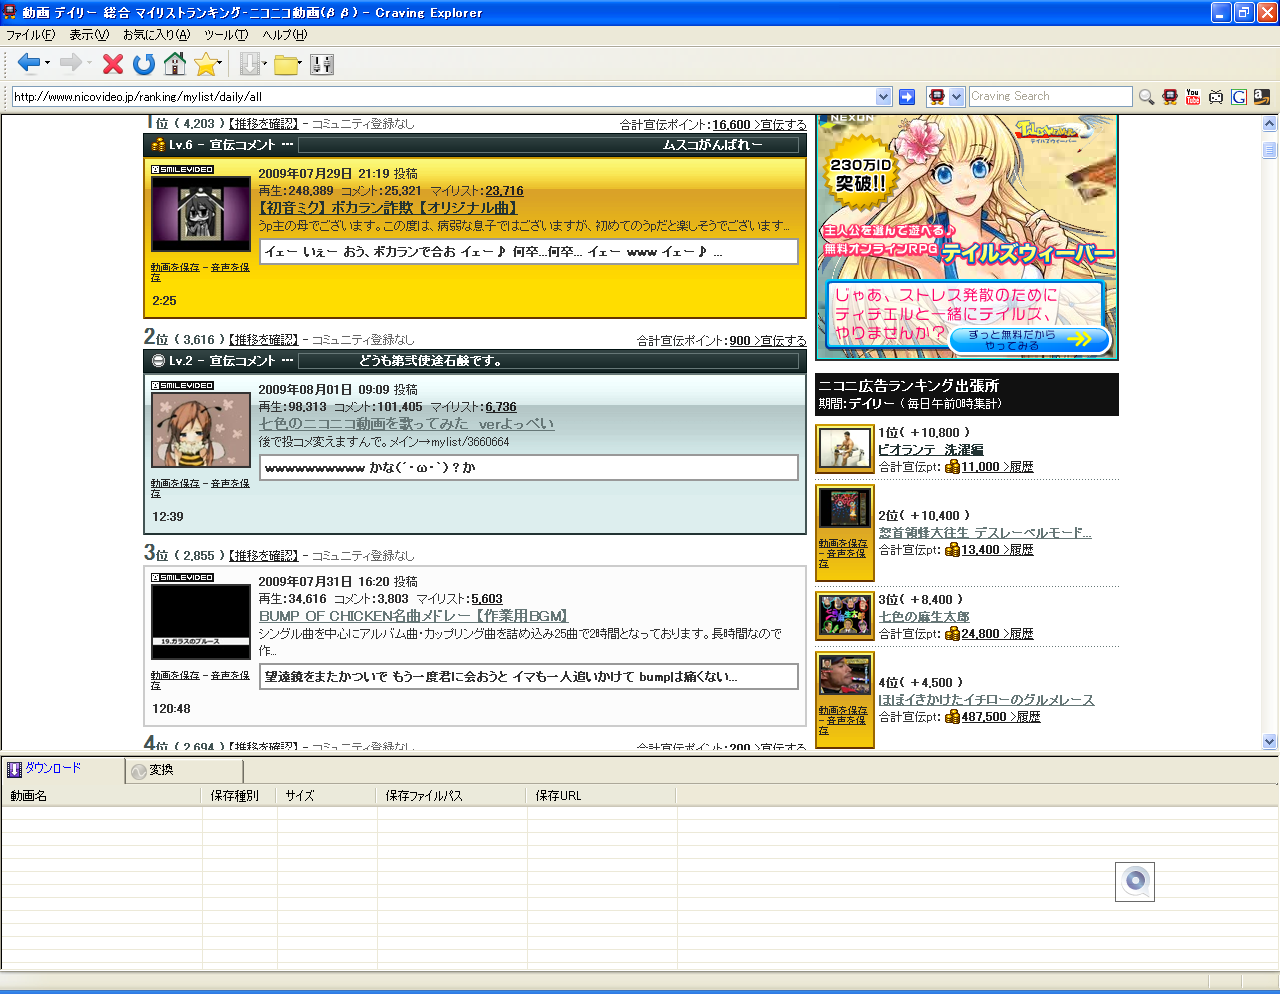Switch to the 変換 tab
Image resolution: width=1280 pixels, height=994 pixels.
click(x=185, y=770)
